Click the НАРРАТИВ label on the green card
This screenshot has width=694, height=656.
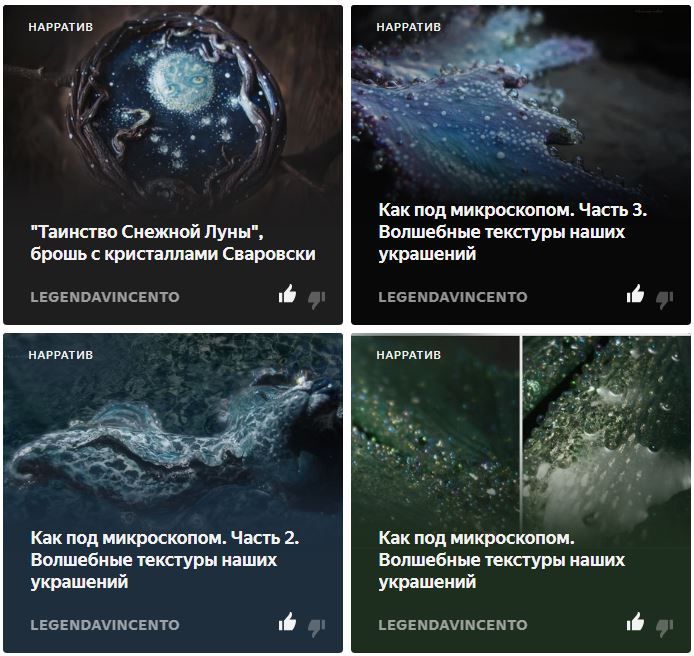click(409, 355)
